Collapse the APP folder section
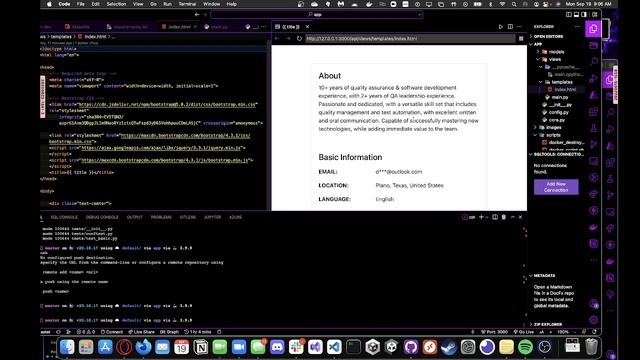Image resolution: width=640 pixels, height=360 pixels. [x=538, y=44]
